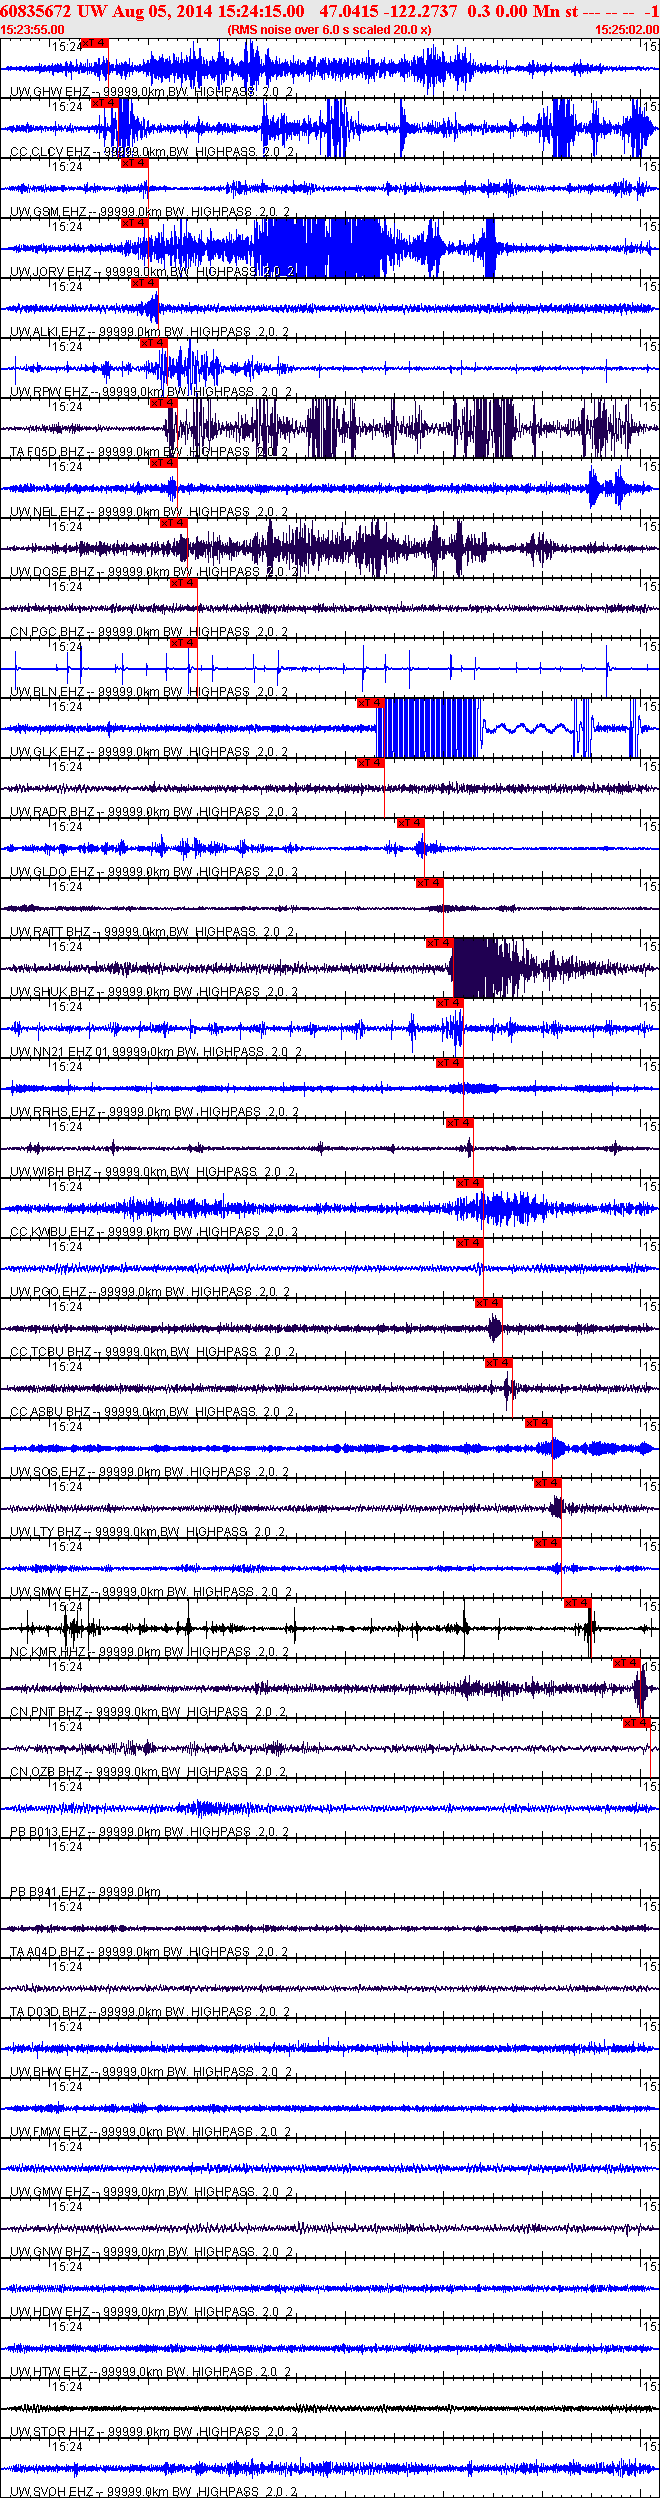Click the UW.BHW EHZ station label
Viewport: 660px width, 2498px height.
tap(49, 2072)
